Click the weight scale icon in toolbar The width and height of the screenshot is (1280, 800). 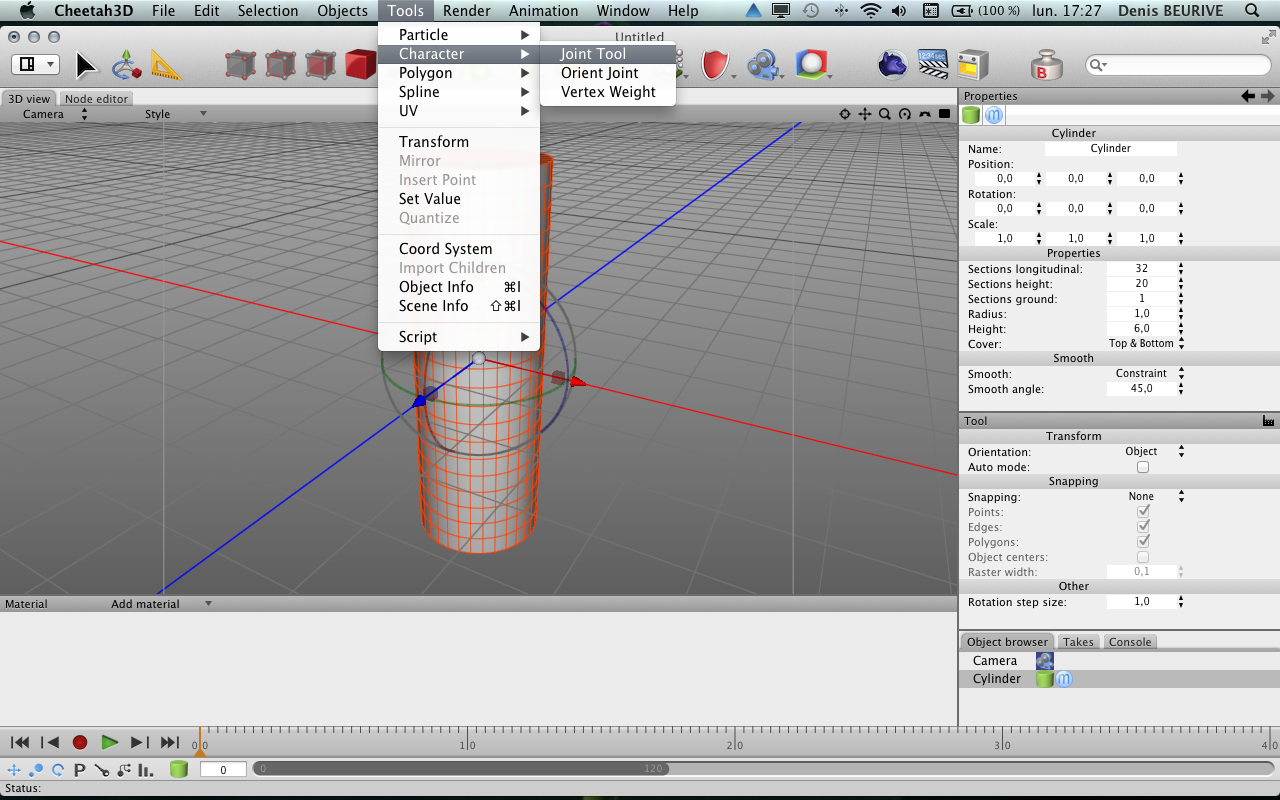1046,65
